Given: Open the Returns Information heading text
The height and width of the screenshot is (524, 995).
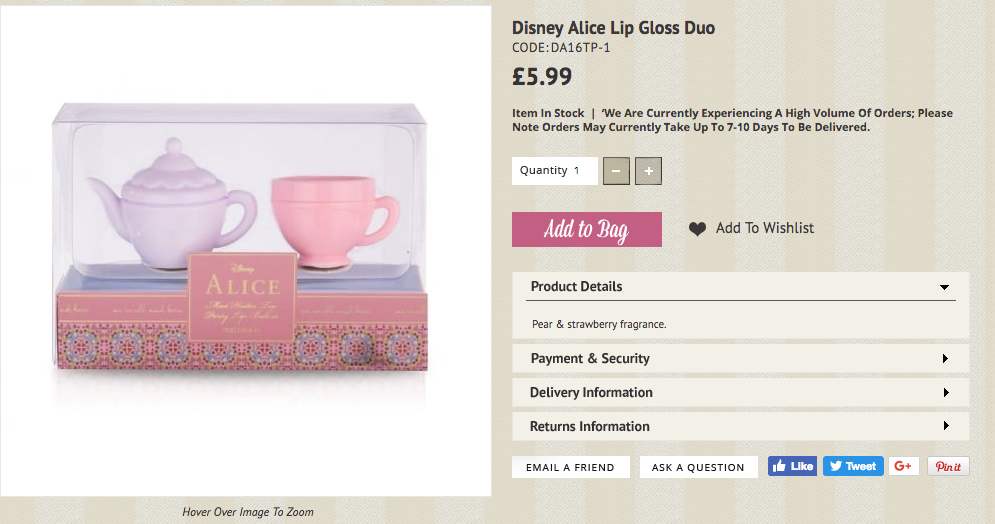Looking at the screenshot, I should click(x=589, y=427).
